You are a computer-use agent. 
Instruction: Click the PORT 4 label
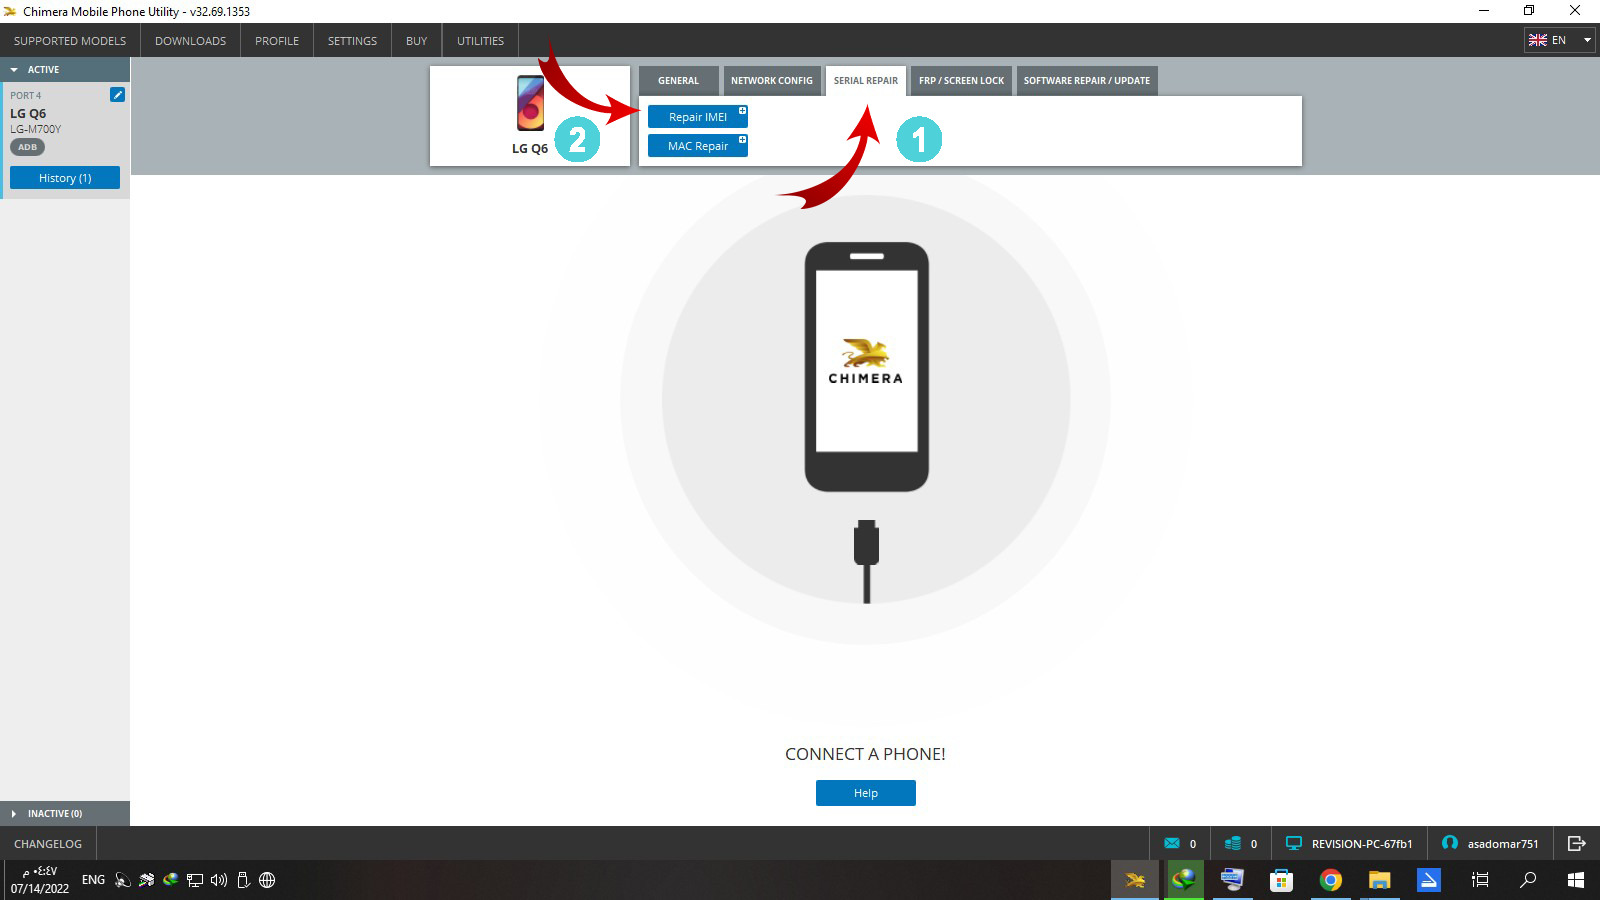[x=26, y=96]
